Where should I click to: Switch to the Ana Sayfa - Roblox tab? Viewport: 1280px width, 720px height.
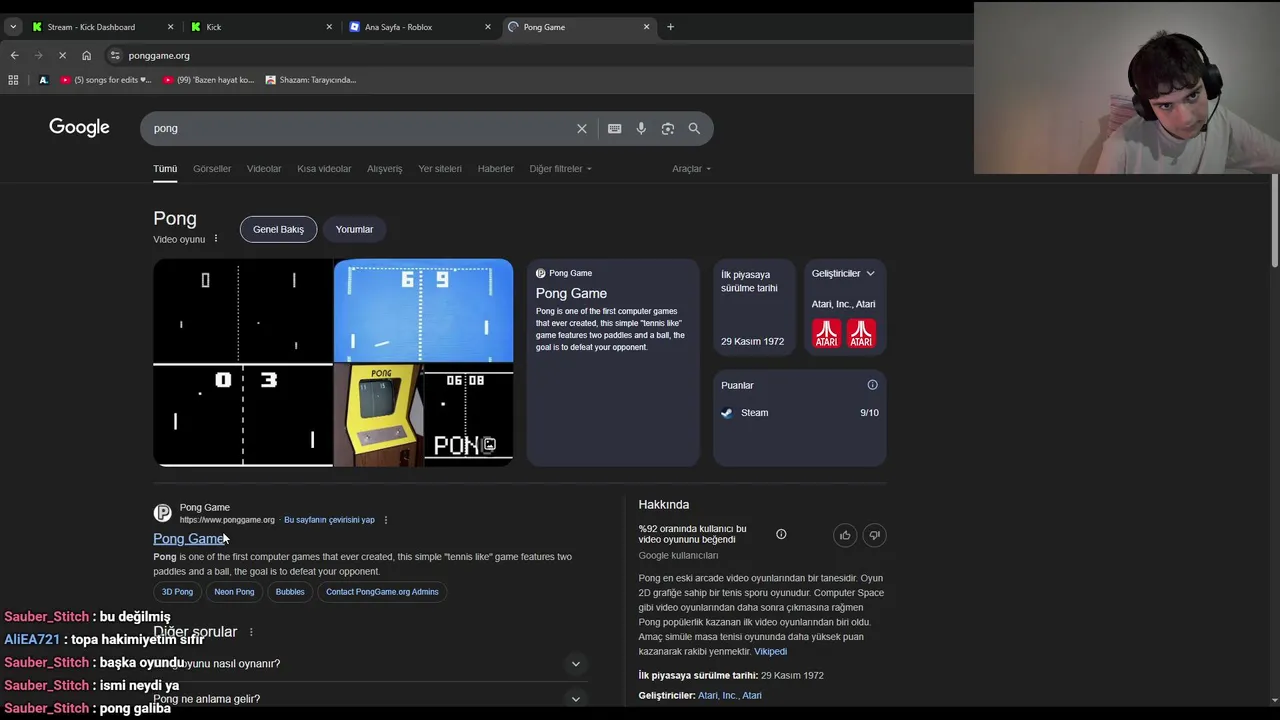click(419, 27)
